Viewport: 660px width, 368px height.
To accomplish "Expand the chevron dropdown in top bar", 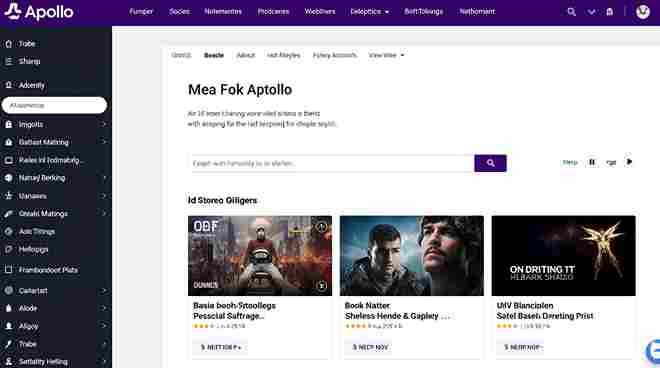I will pos(591,12).
